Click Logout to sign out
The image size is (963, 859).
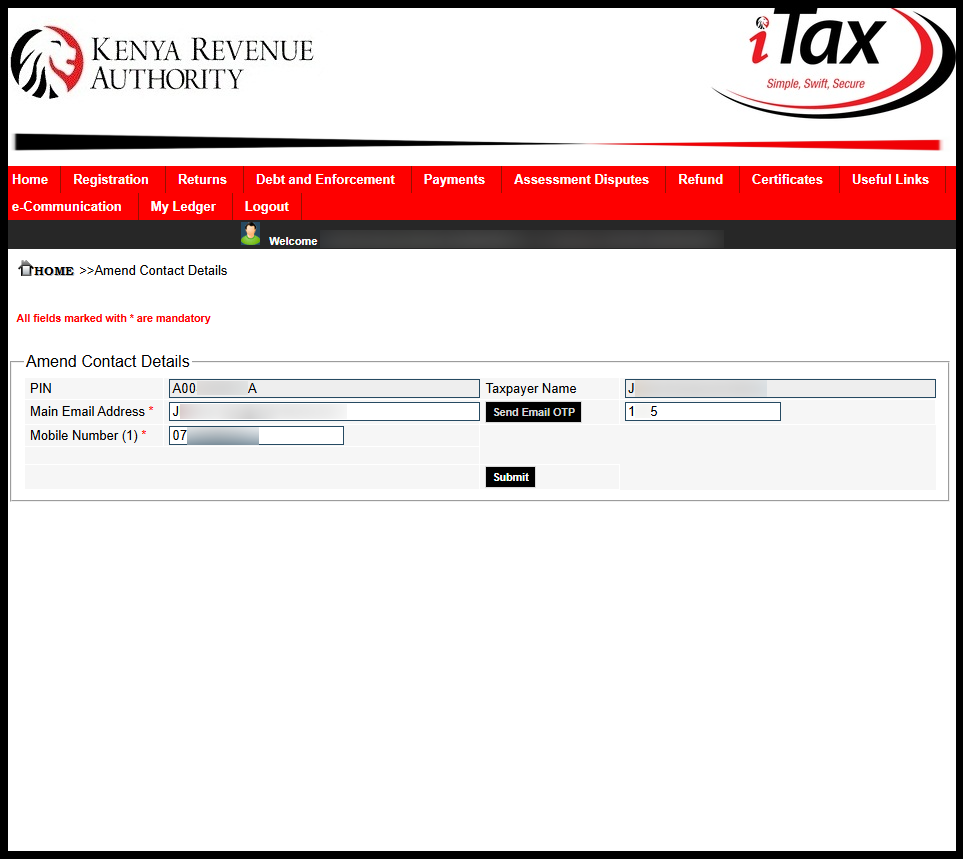tap(265, 206)
